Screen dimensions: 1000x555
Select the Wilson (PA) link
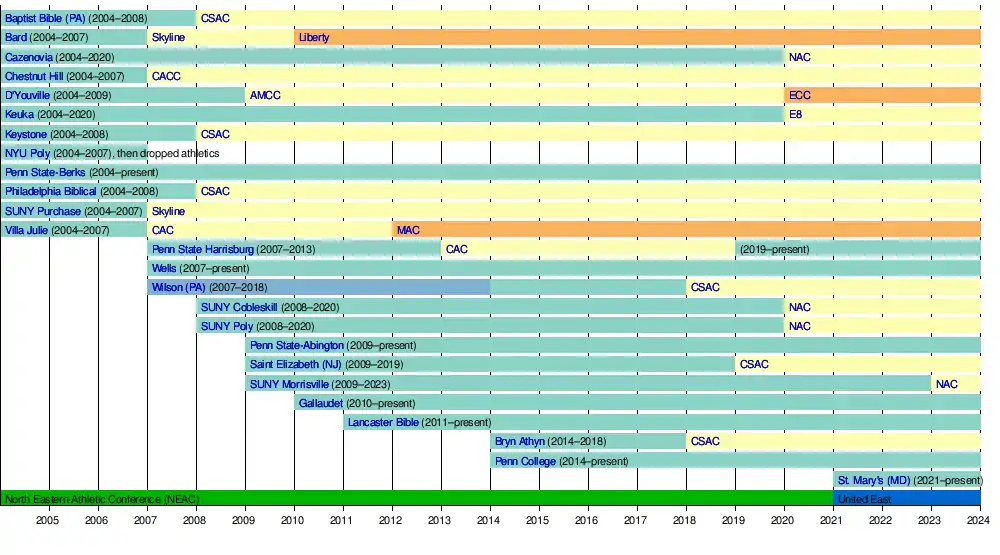(x=178, y=287)
